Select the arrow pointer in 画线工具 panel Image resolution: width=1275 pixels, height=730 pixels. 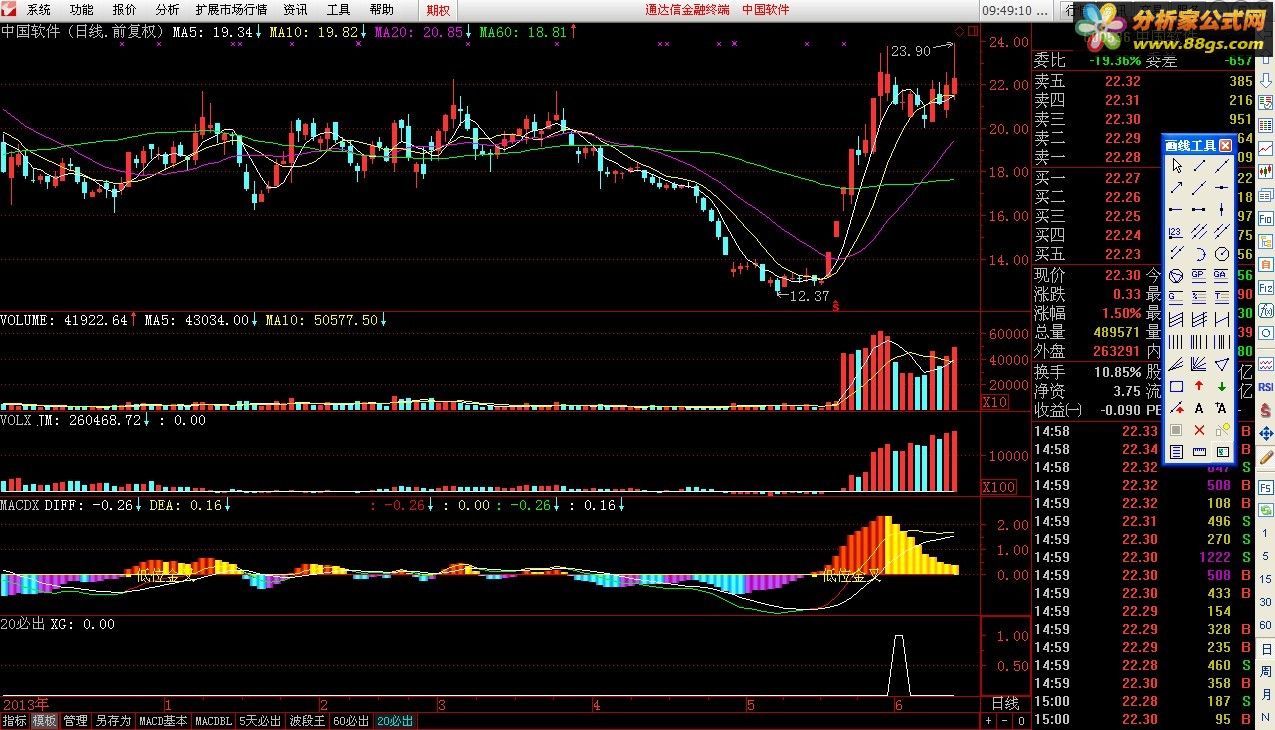pyautogui.click(x=1176, y=165)
